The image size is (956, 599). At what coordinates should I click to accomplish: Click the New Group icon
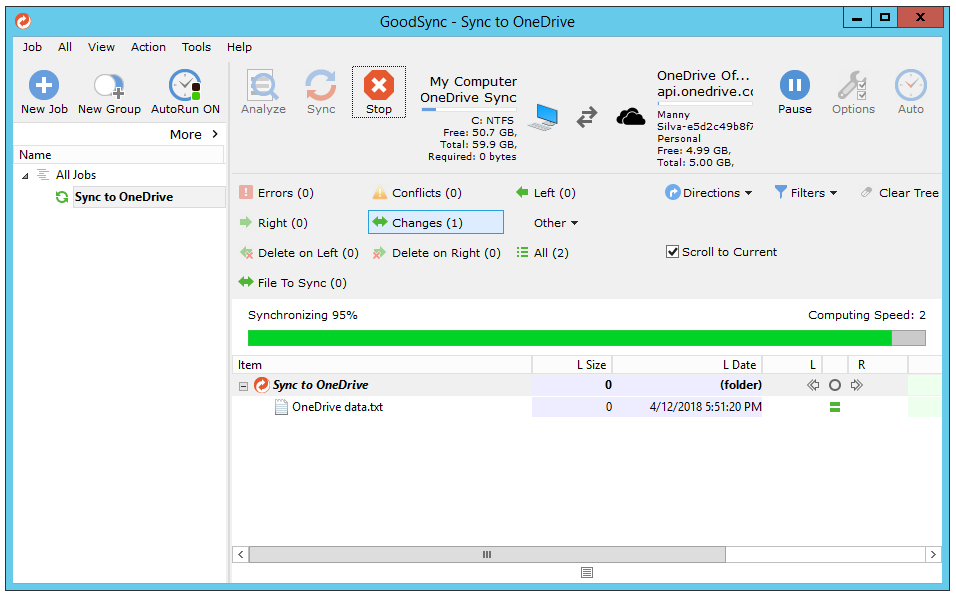click(x=109, y=86)
